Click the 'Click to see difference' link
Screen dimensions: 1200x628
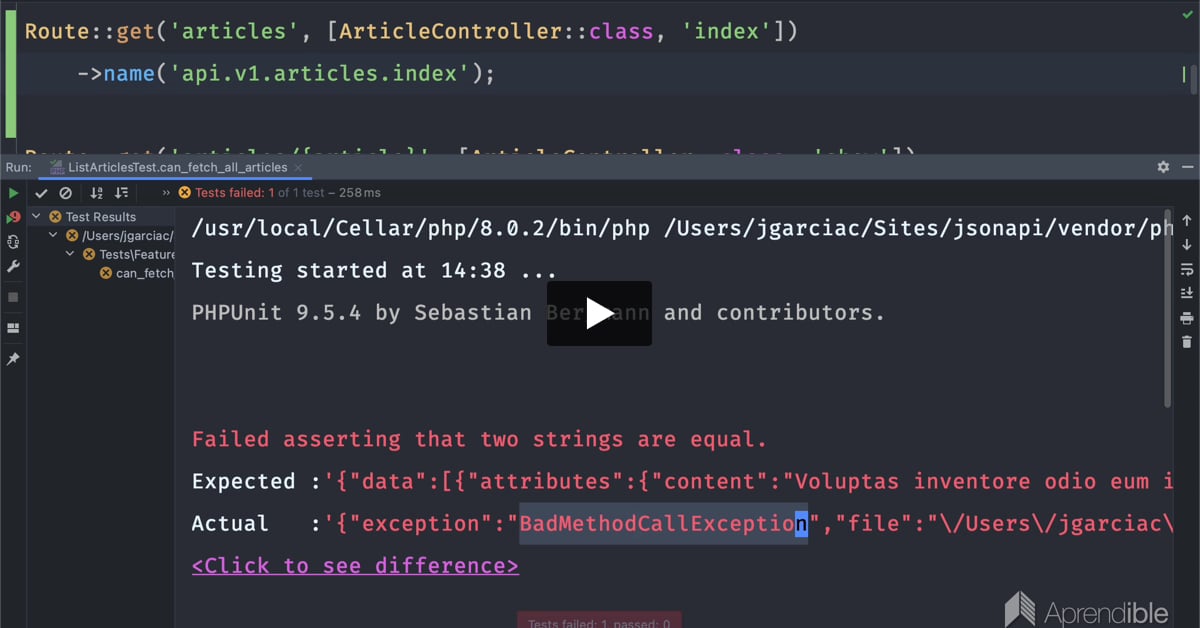point(355,566)
